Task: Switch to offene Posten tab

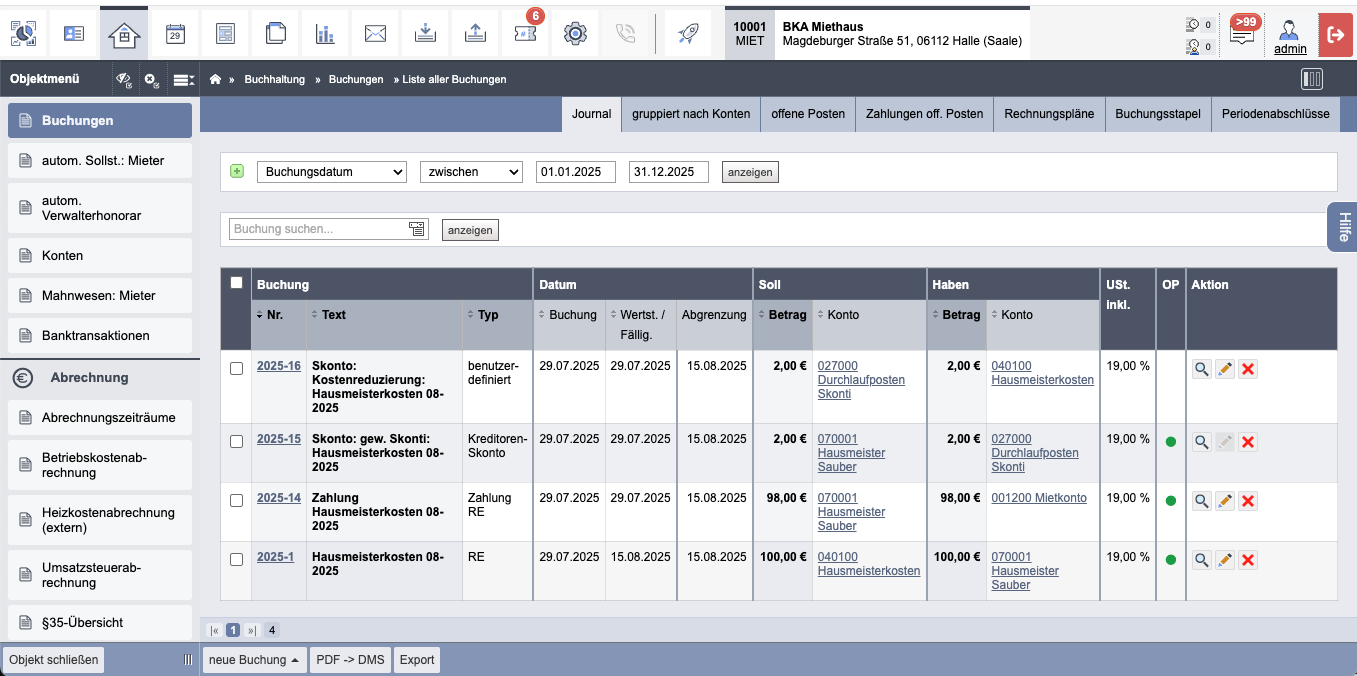Action: click(x=808, y=114)
